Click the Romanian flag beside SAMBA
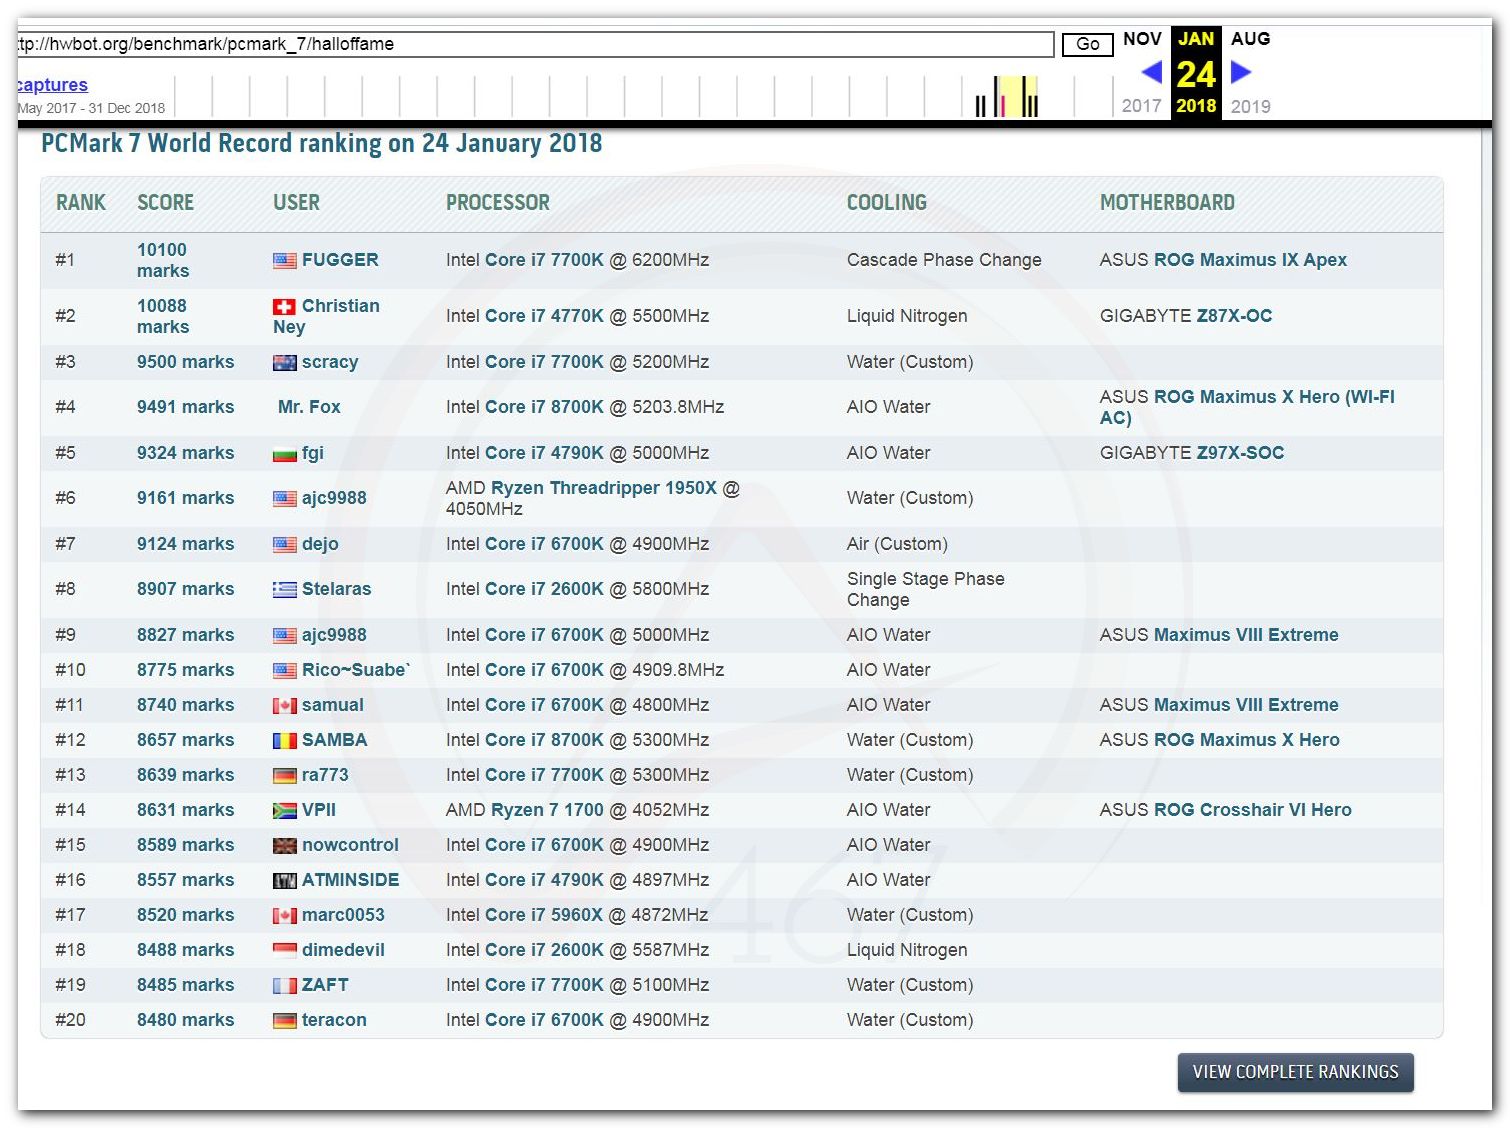The height and width of the screenshot is (1128, 1510). point(284,741)
